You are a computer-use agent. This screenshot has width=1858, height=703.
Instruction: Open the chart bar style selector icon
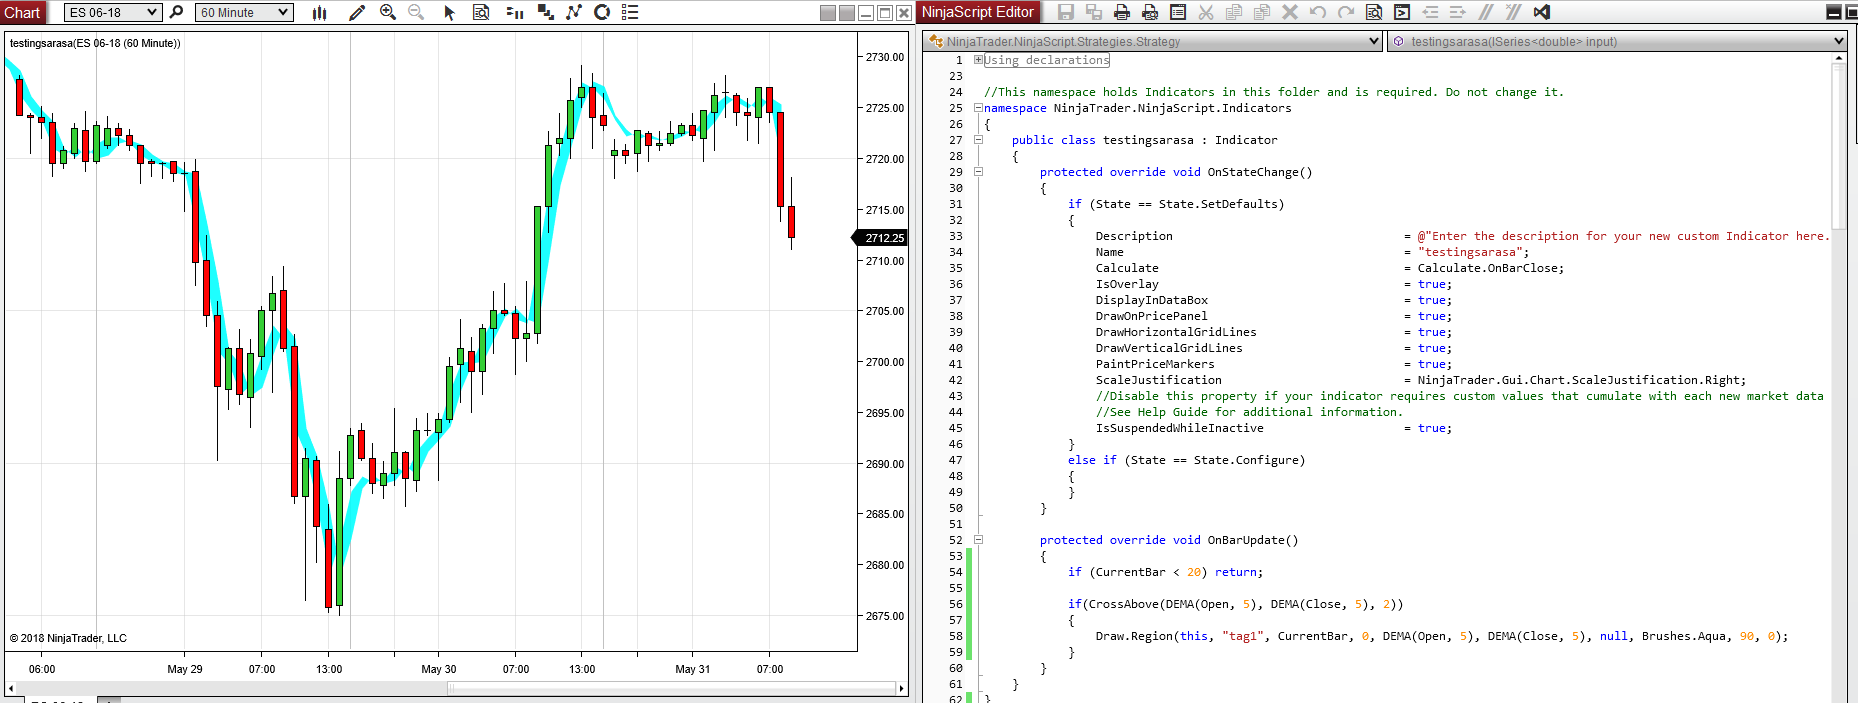tap(319, 12)
